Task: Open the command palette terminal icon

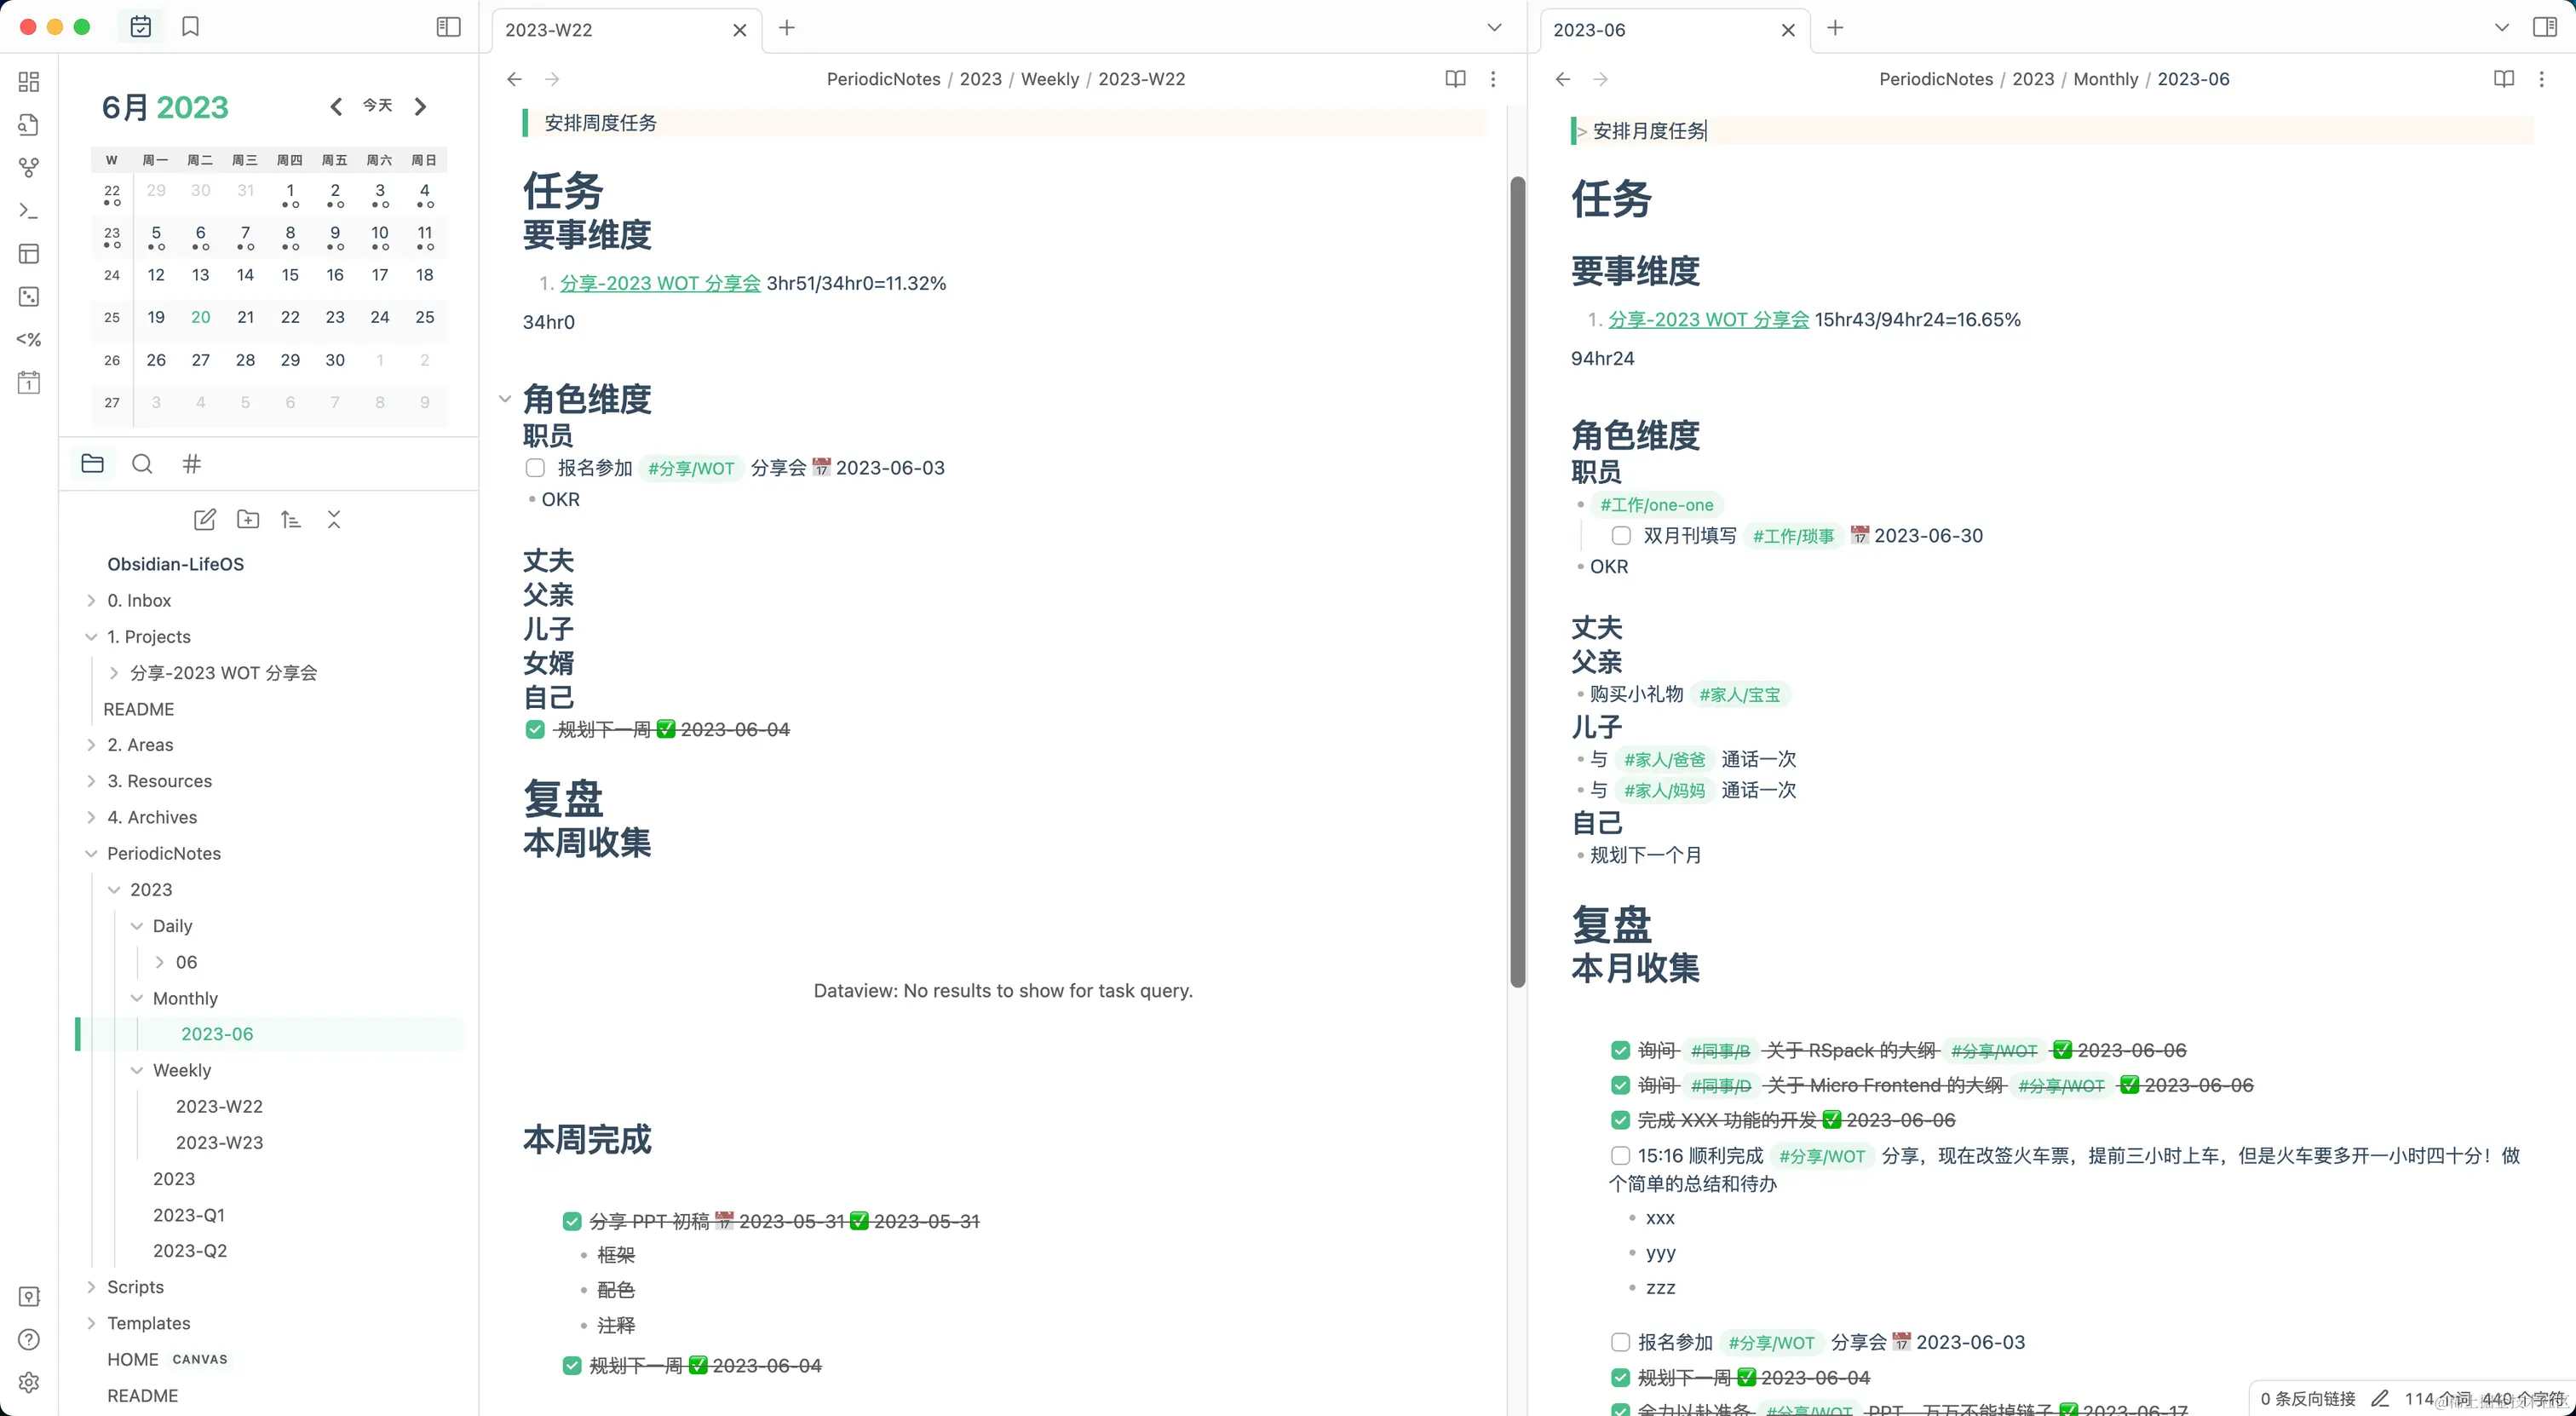Action: pyautogui.click(x=29, y=211)
